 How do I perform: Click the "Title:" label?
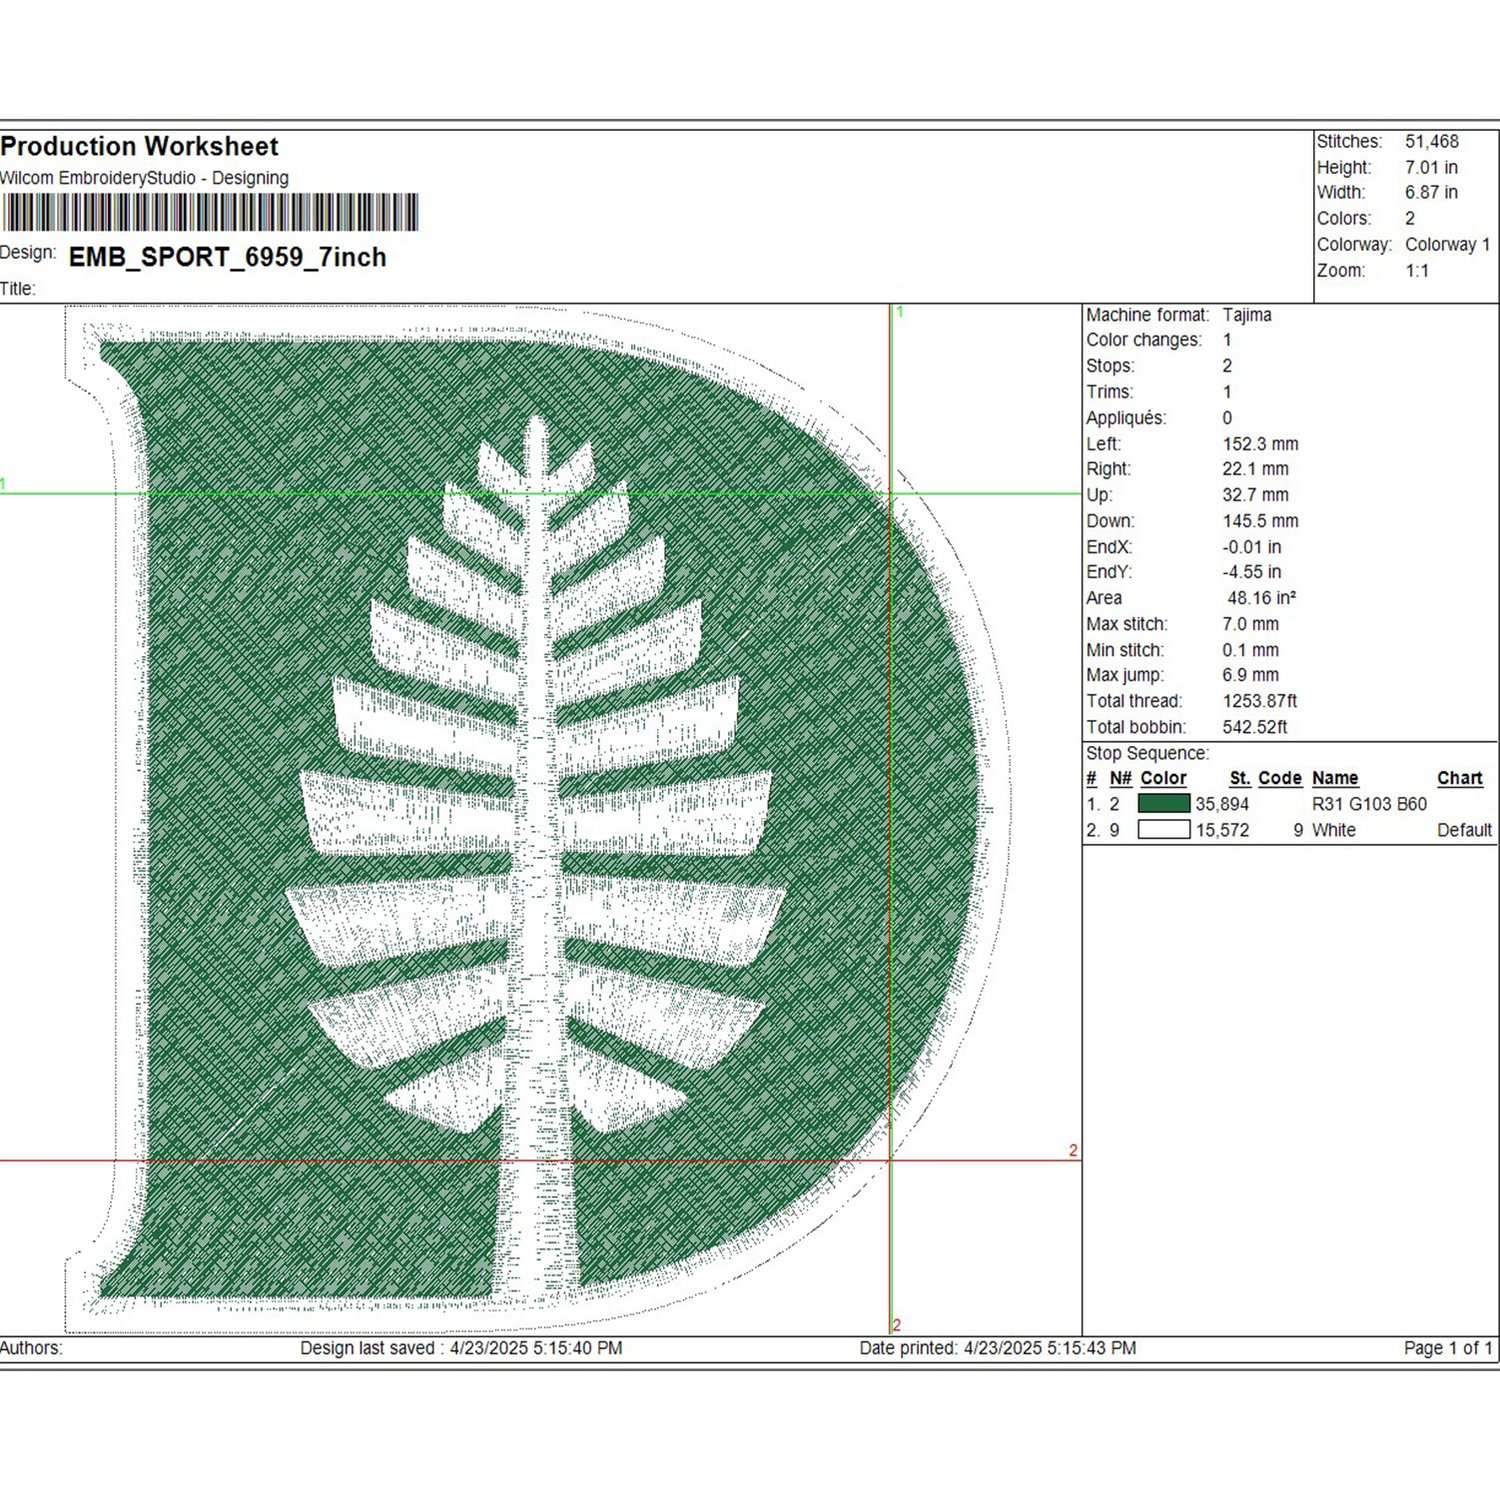coord(18,289)
